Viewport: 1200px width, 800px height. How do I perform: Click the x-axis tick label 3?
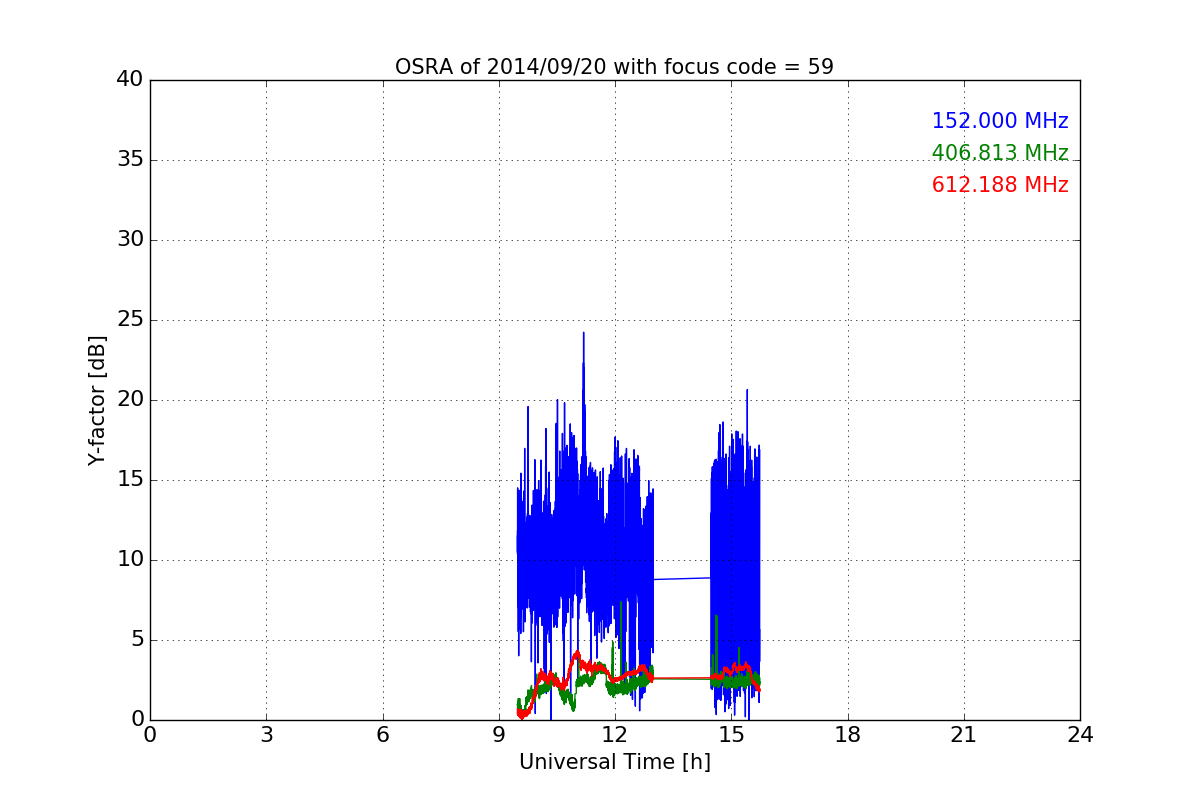point(266,735)
